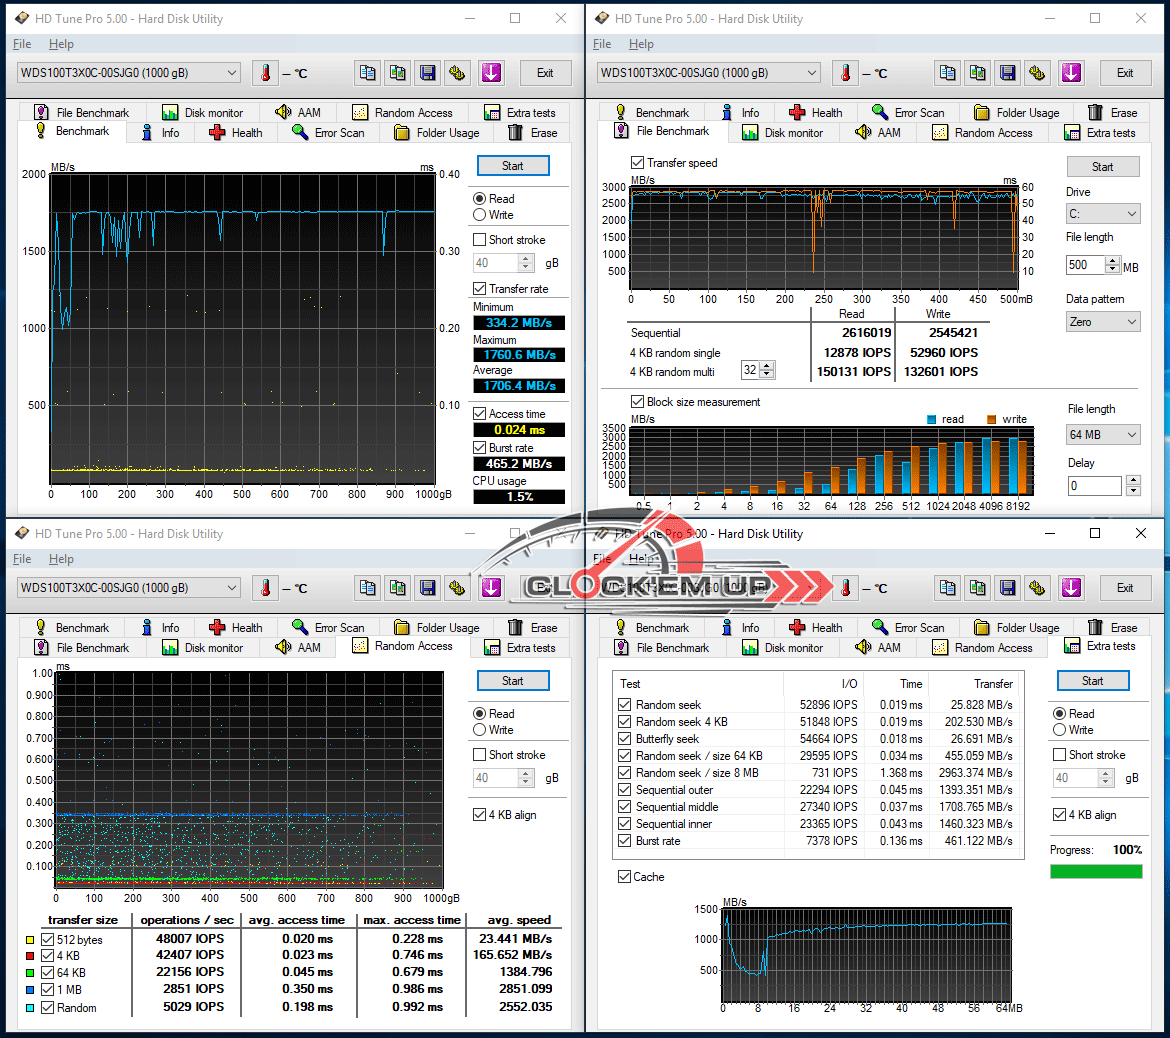Click the Delay input field
The image size is (1170, 1038).
tap(1094, 486)
